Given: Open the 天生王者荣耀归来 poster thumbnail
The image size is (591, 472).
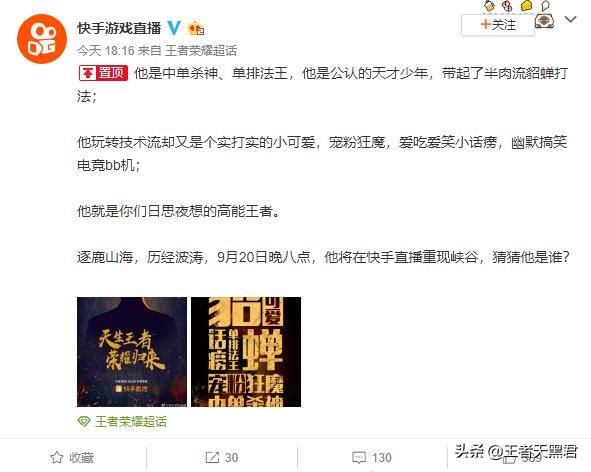Looking at the screenshot, I should pos(132,352).
